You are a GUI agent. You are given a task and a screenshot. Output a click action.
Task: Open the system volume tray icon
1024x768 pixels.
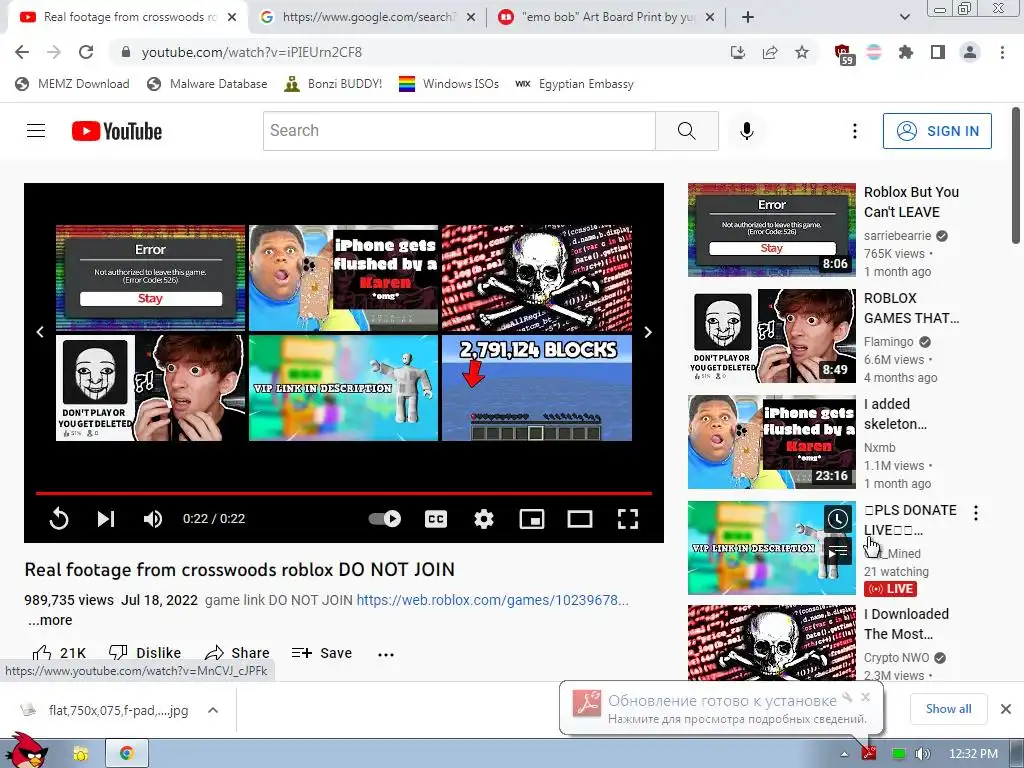[x=922, y=754]
